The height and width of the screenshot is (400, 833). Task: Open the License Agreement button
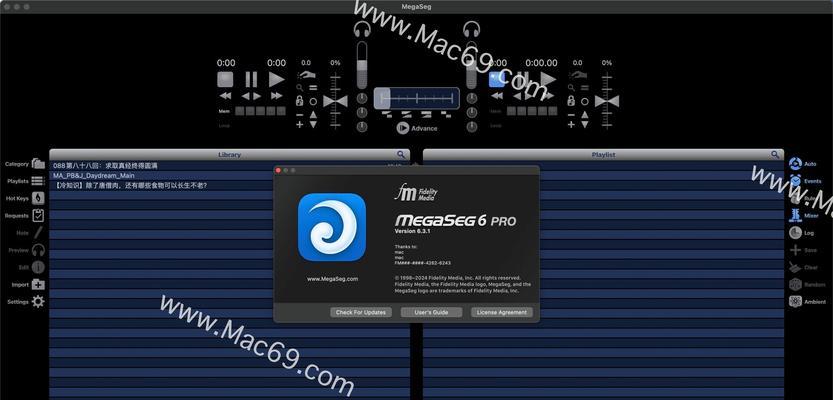pos(502,312)
